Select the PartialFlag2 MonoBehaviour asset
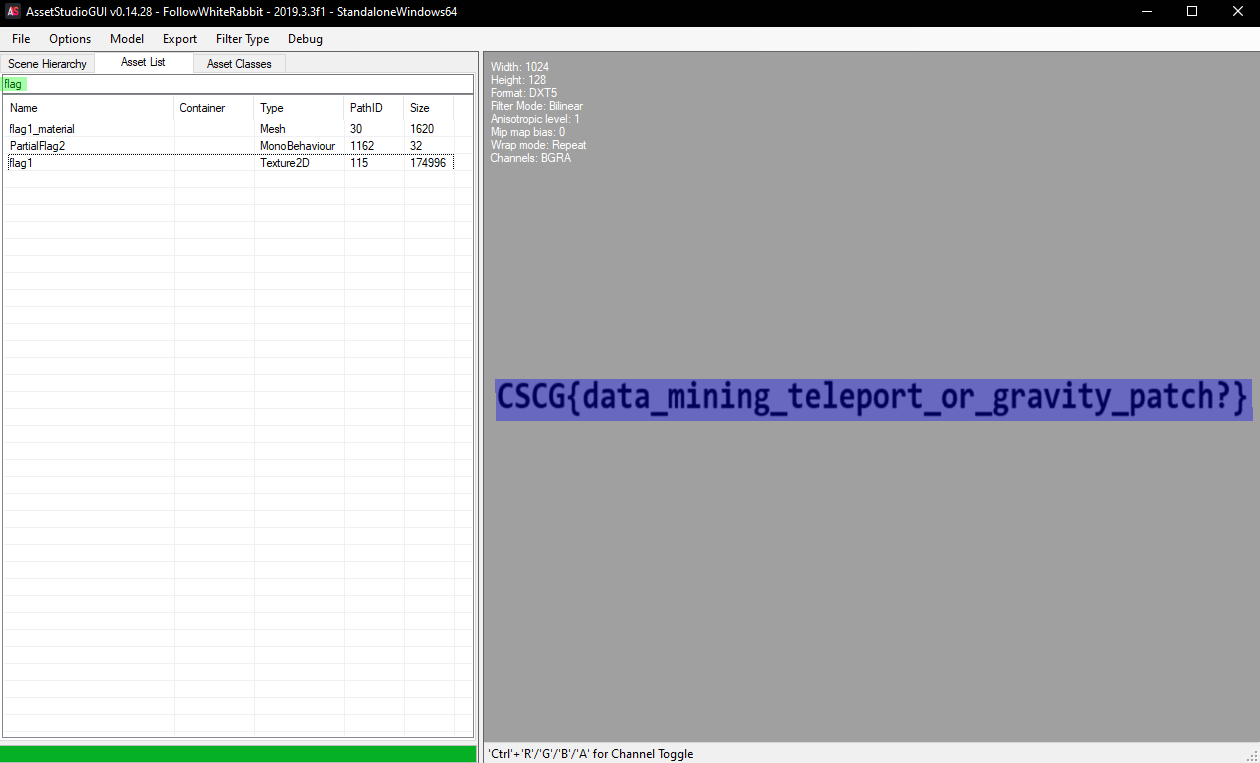Image resolution: width=1260 pixels, height=763 pixels. (x=37, y=146)
